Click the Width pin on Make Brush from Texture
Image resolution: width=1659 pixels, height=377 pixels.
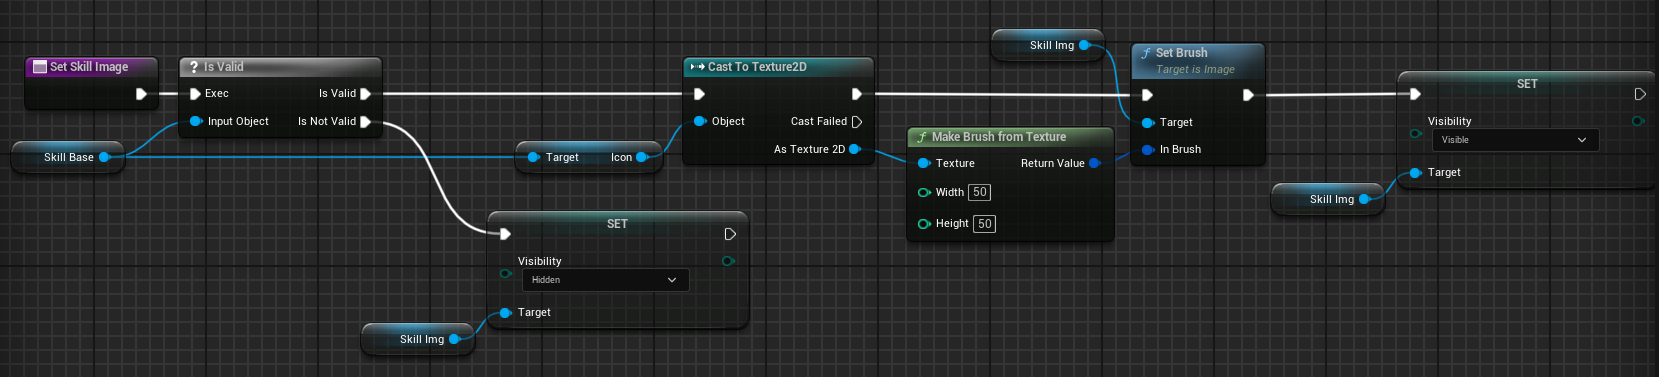pos(923,192)
